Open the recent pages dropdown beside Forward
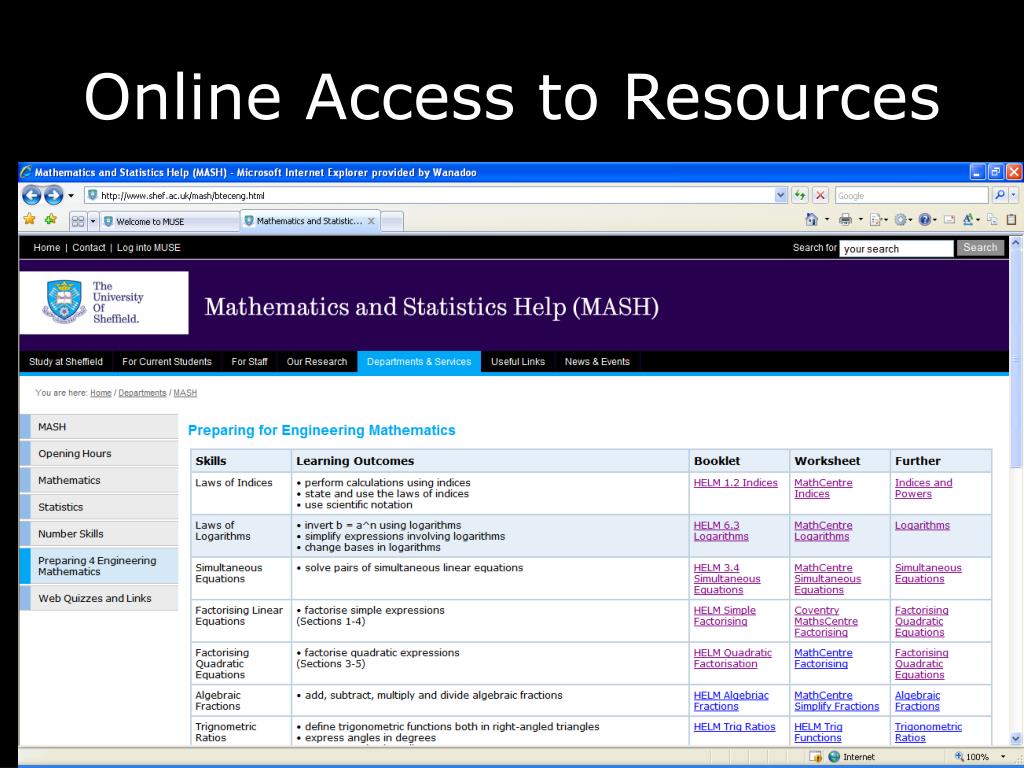 click(x=71, y=195)
